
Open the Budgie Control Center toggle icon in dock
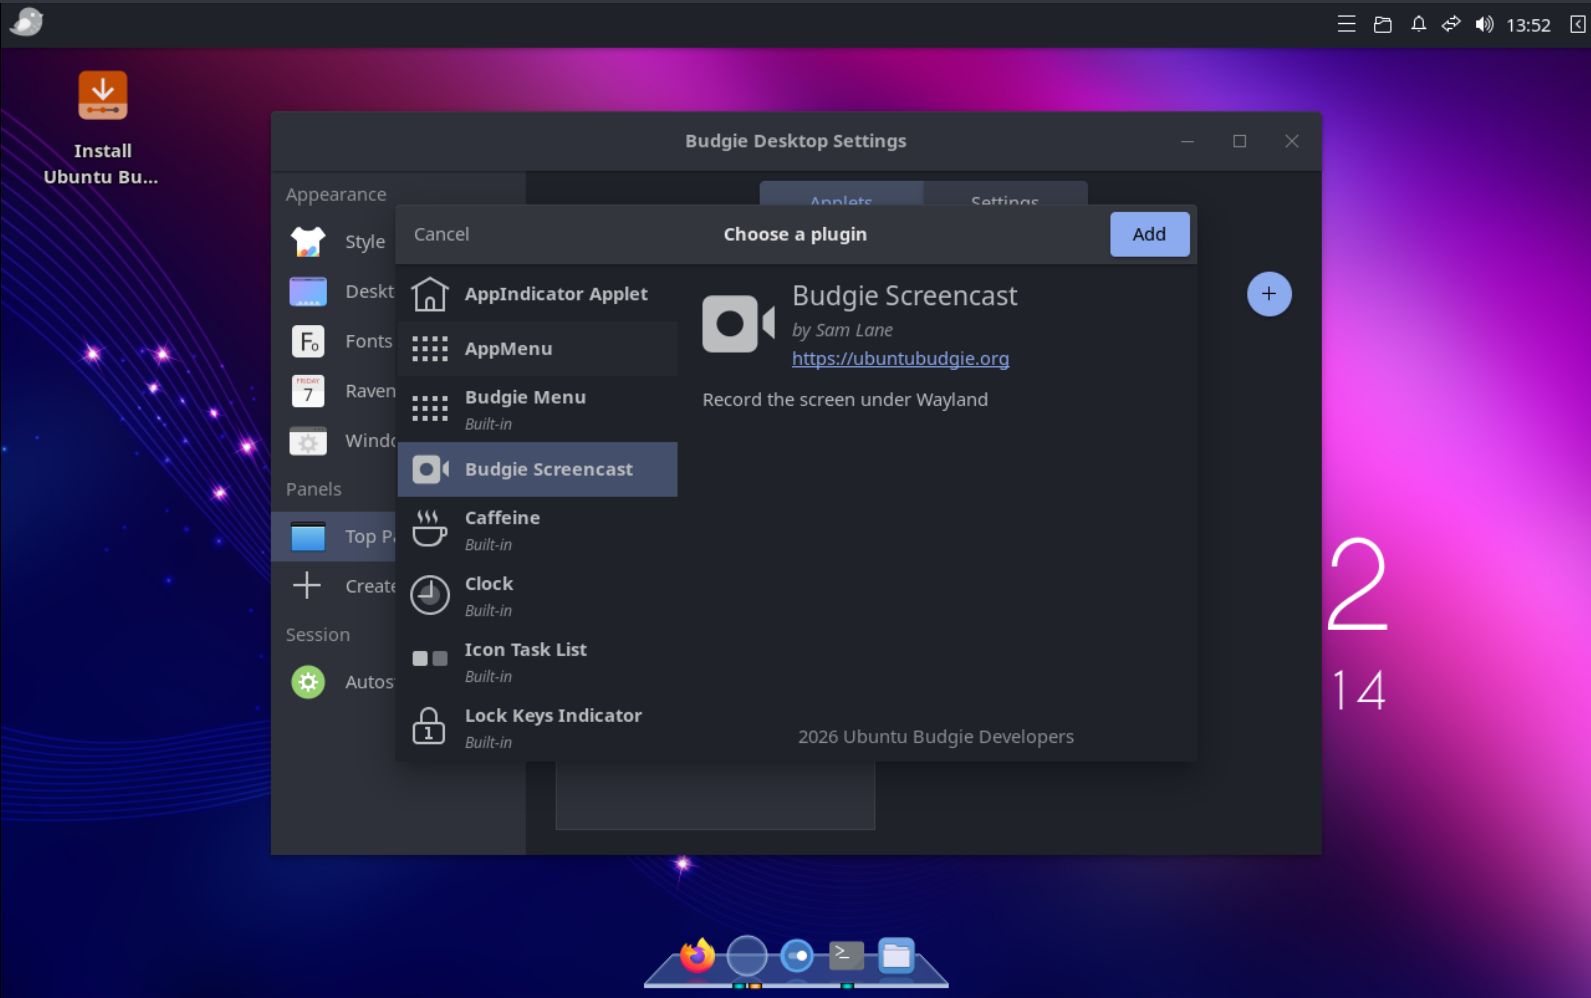(797, 956)
